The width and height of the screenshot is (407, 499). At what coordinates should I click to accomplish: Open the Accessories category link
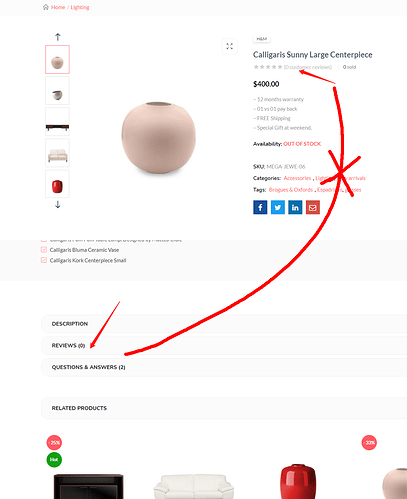[x=297, y=178]
